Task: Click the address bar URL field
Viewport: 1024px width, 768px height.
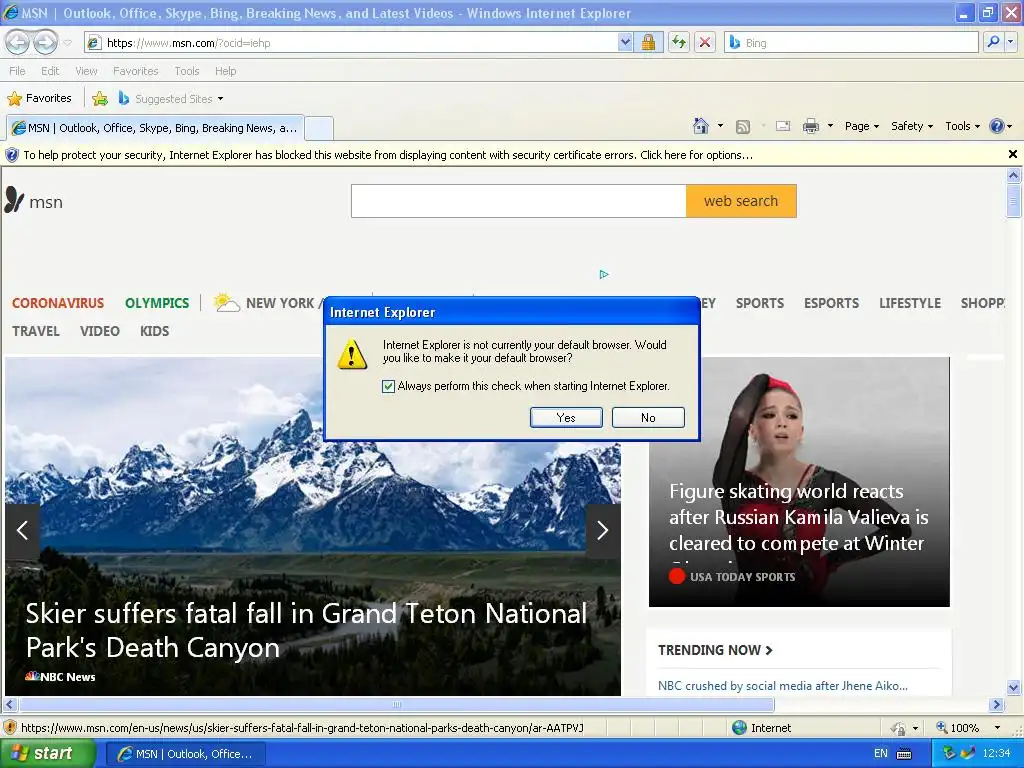Action: click(x=351, y=43)
